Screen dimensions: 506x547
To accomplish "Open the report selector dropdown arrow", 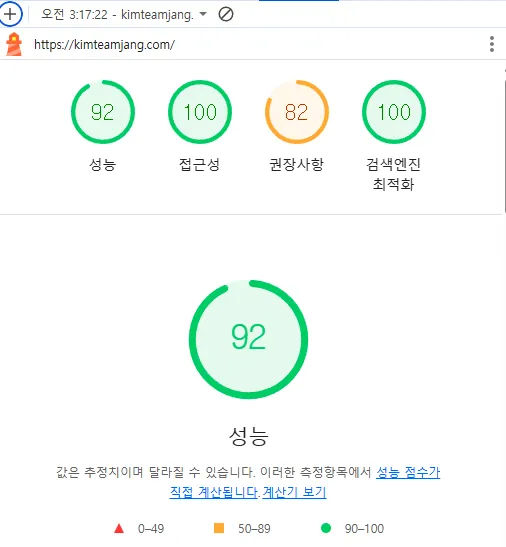I will [x=203, y=14].
